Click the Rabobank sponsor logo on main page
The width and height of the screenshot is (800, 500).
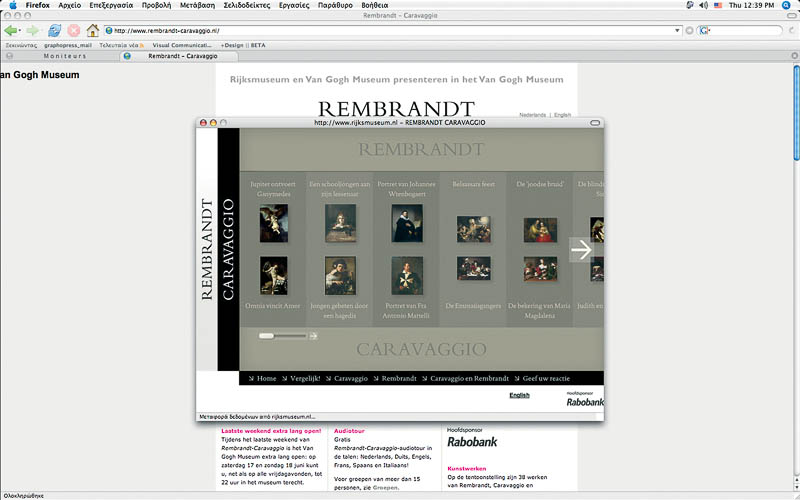point(472,442)
